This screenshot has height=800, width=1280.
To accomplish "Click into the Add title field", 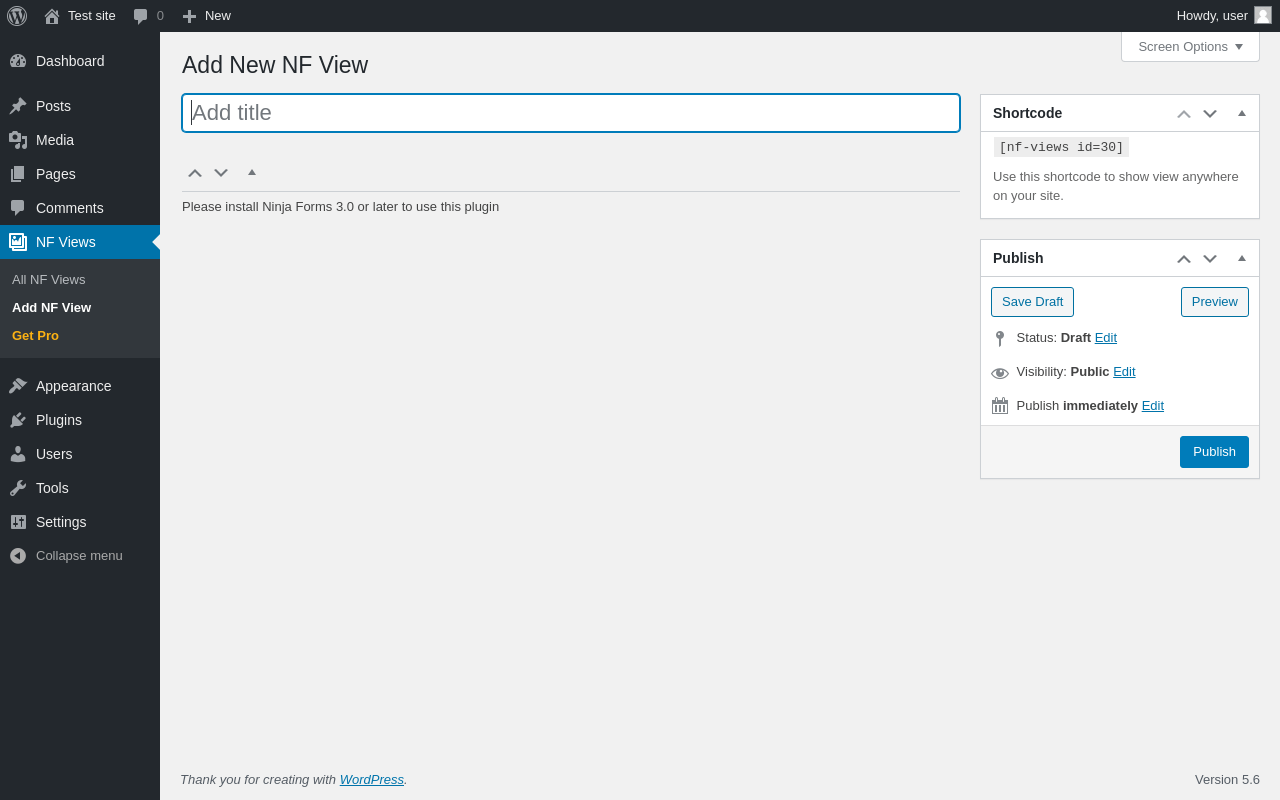I will click(571, 113).
